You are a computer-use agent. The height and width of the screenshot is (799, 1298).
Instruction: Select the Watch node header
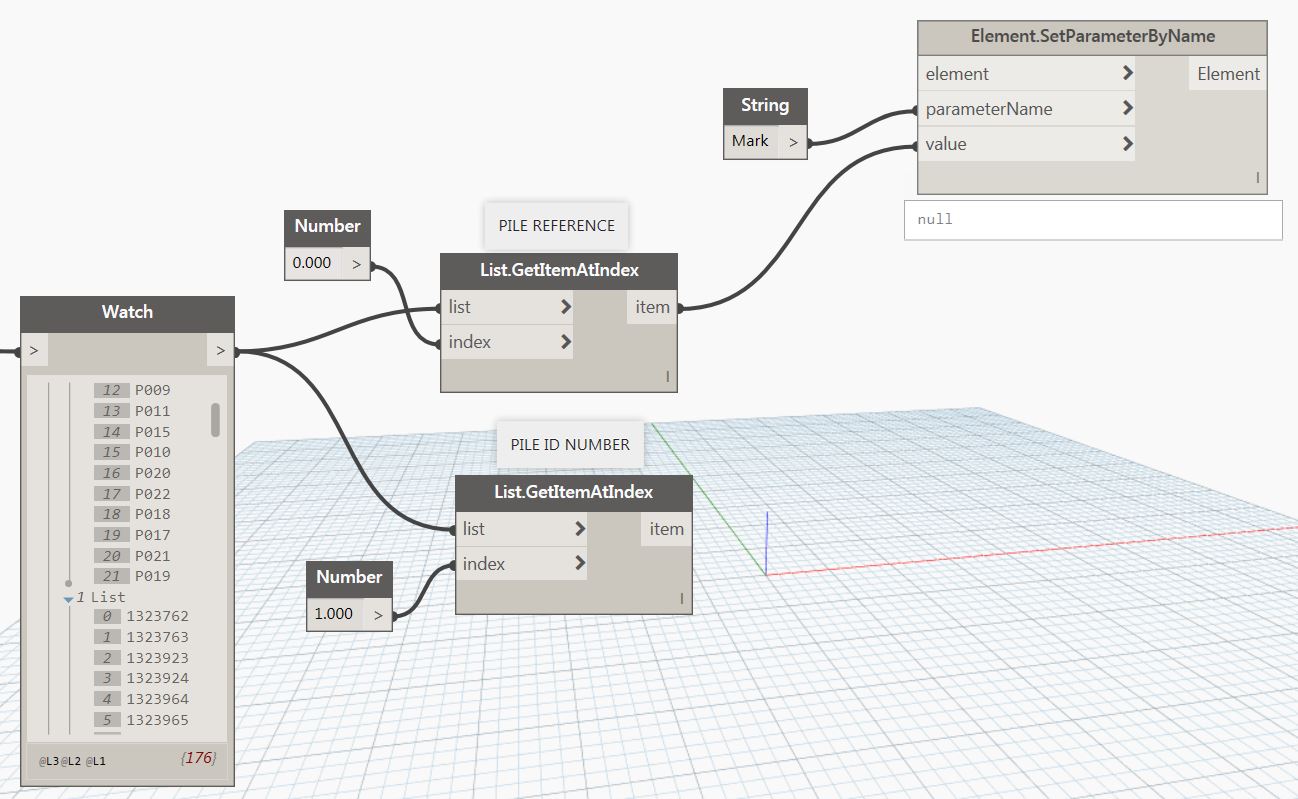127,312
